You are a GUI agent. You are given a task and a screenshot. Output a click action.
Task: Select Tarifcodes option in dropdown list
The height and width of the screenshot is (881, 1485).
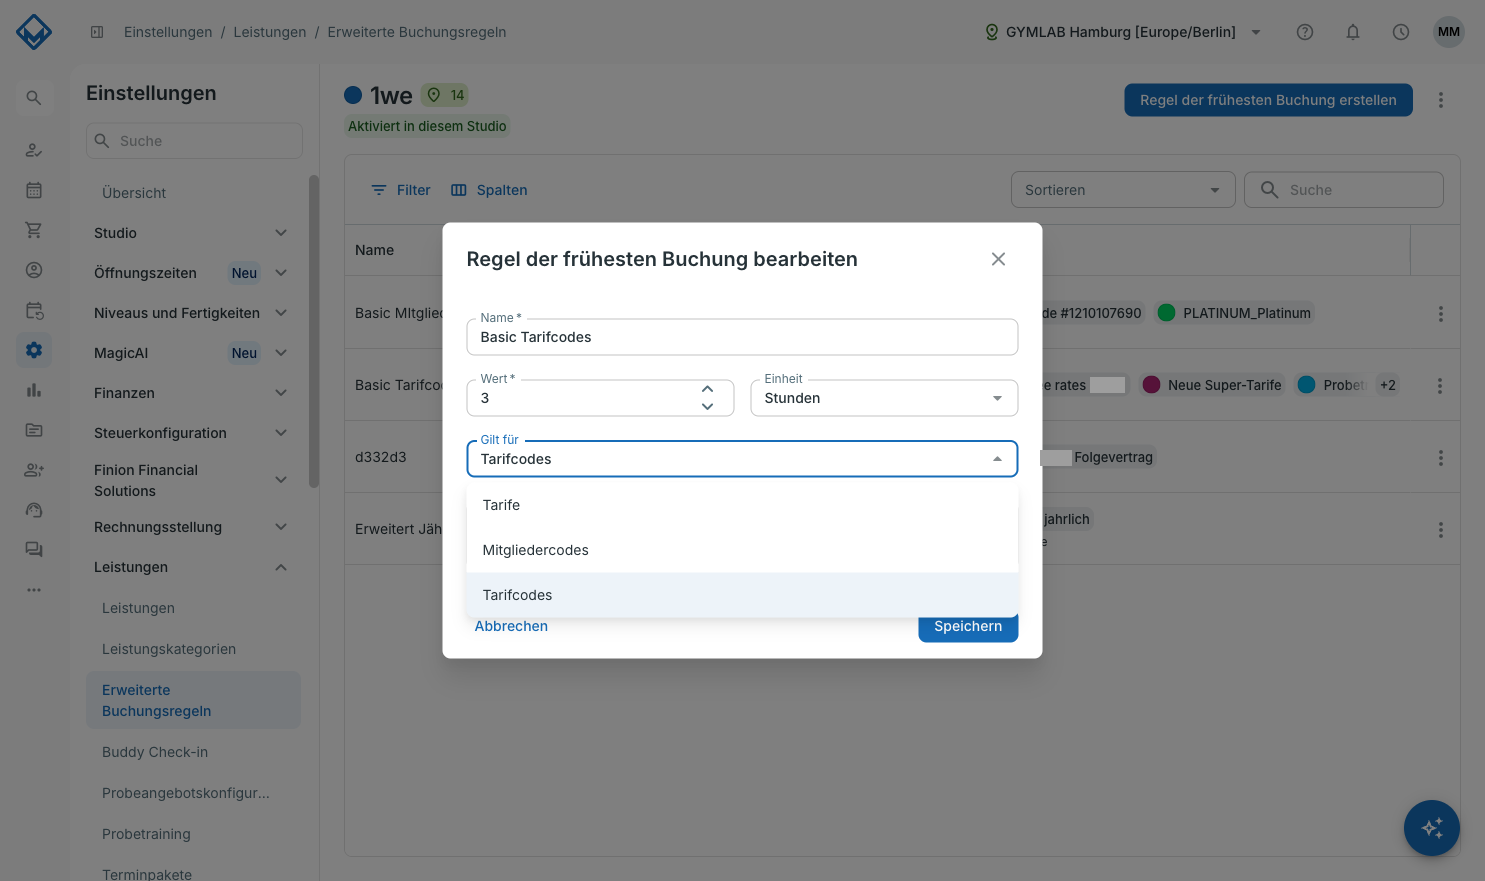tap(742, 595)
